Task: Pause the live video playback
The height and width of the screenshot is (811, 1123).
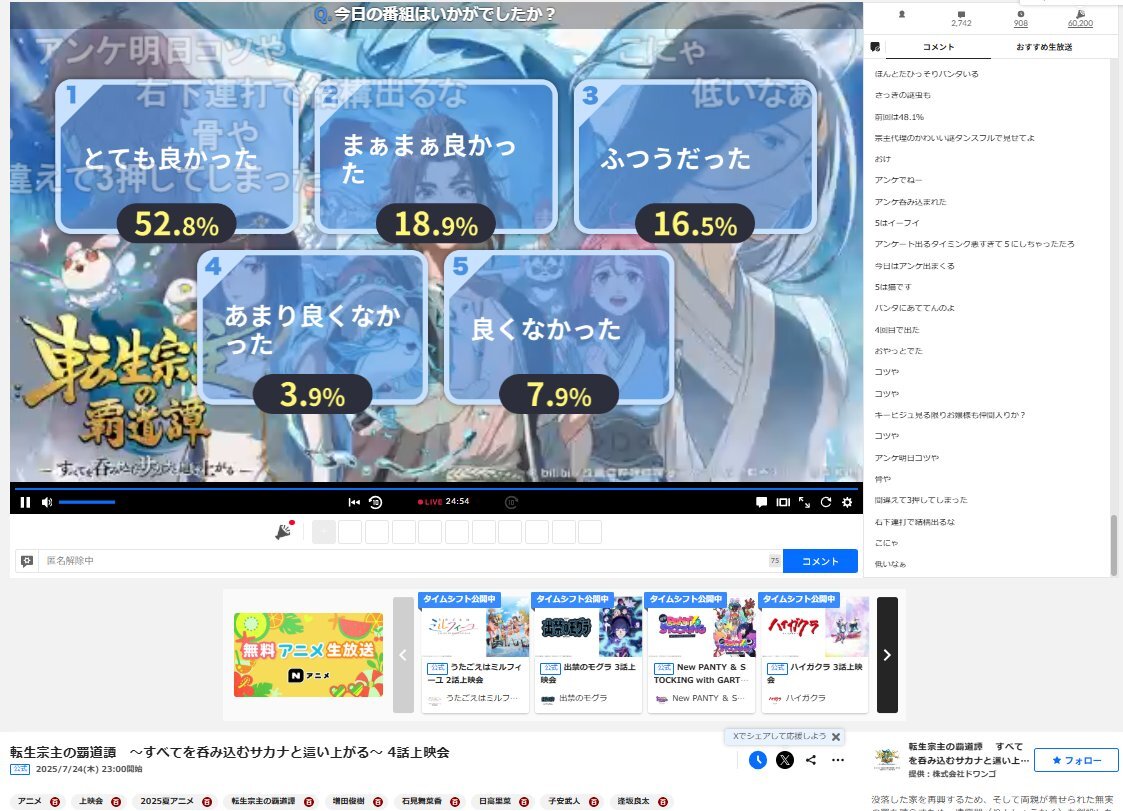Action: pos(25,502)
